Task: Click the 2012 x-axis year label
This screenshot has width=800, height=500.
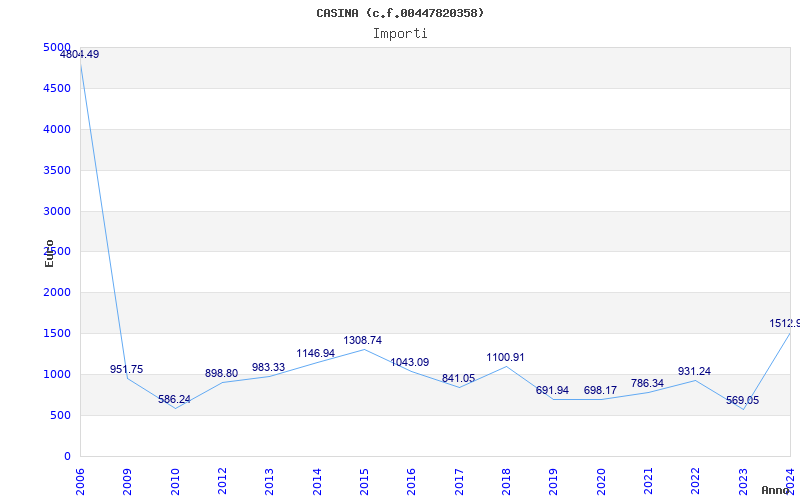Action: pos(222,482)
